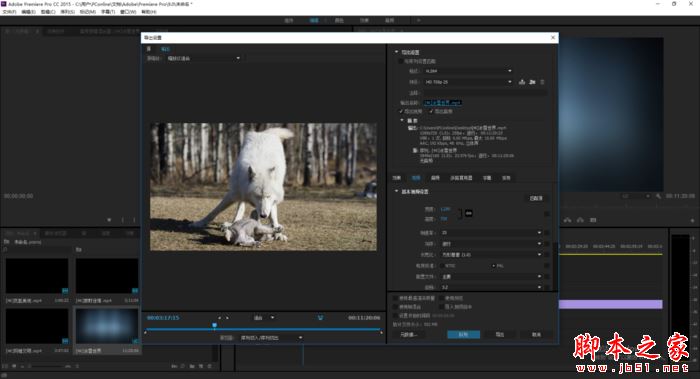
Task: Select the NTSC TV standard radio button
Action: pos(442,266)
